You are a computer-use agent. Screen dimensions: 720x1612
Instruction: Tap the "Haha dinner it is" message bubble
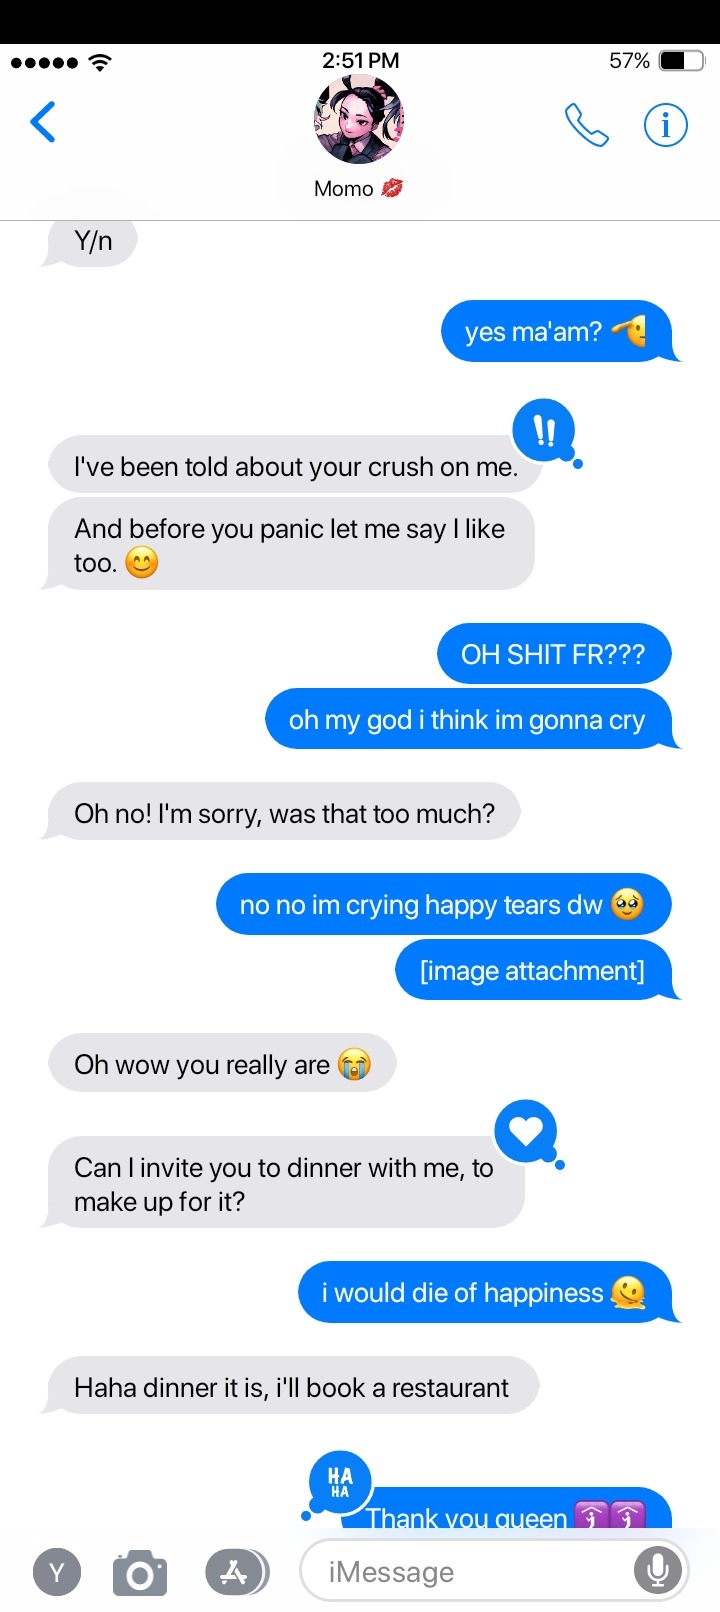point(293,1387)
